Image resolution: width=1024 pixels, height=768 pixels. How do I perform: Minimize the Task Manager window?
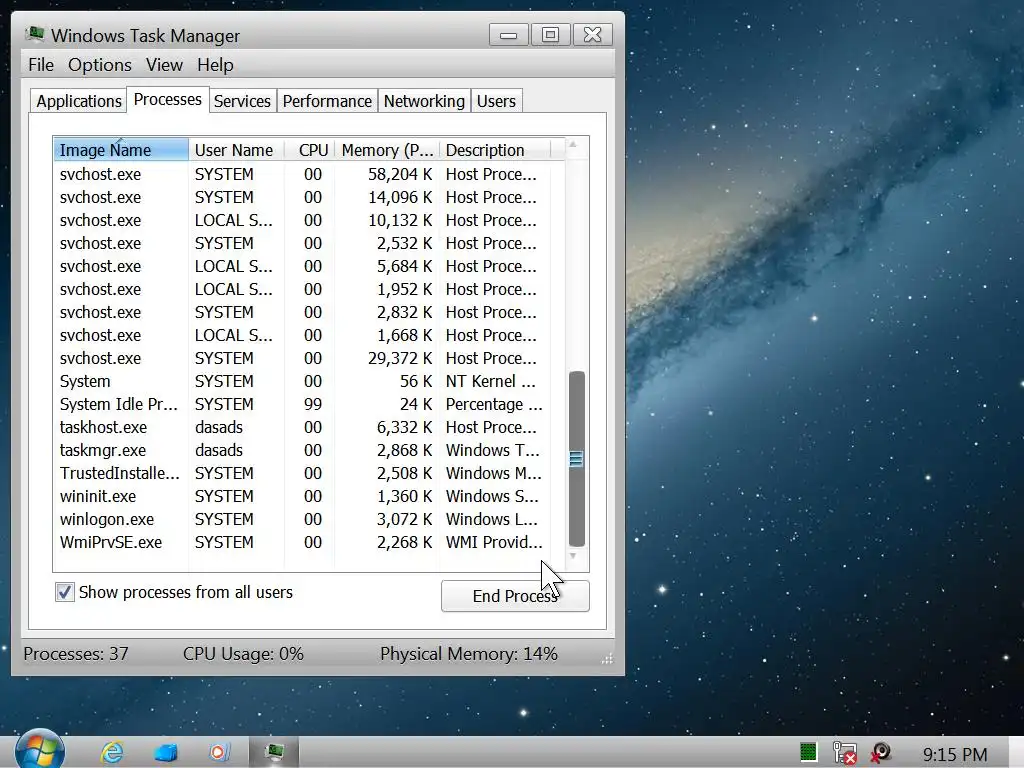point(509,35)
